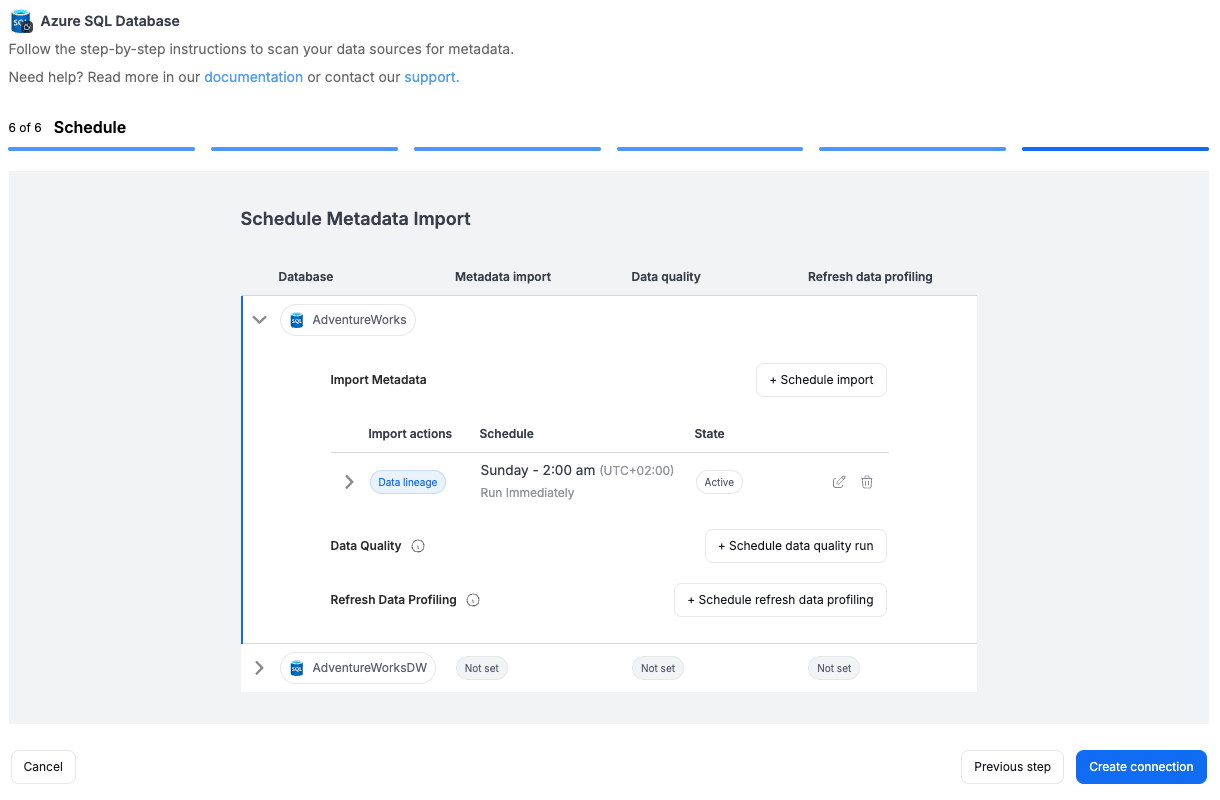
Task: Click the Active state badge
Action: (x=719, y=482)
